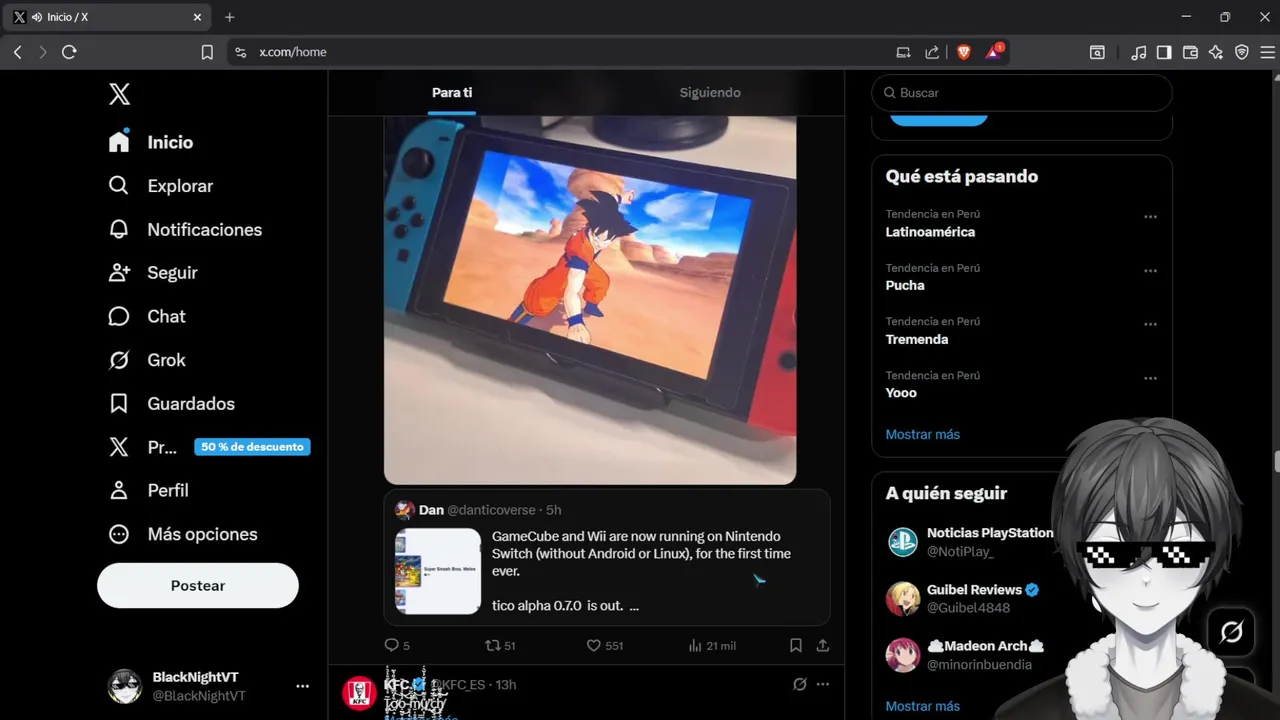The width and height of the screenshot is (1280, 720).
Task: Open Leo AI sparkle icon
Action: coord(1216,52)
